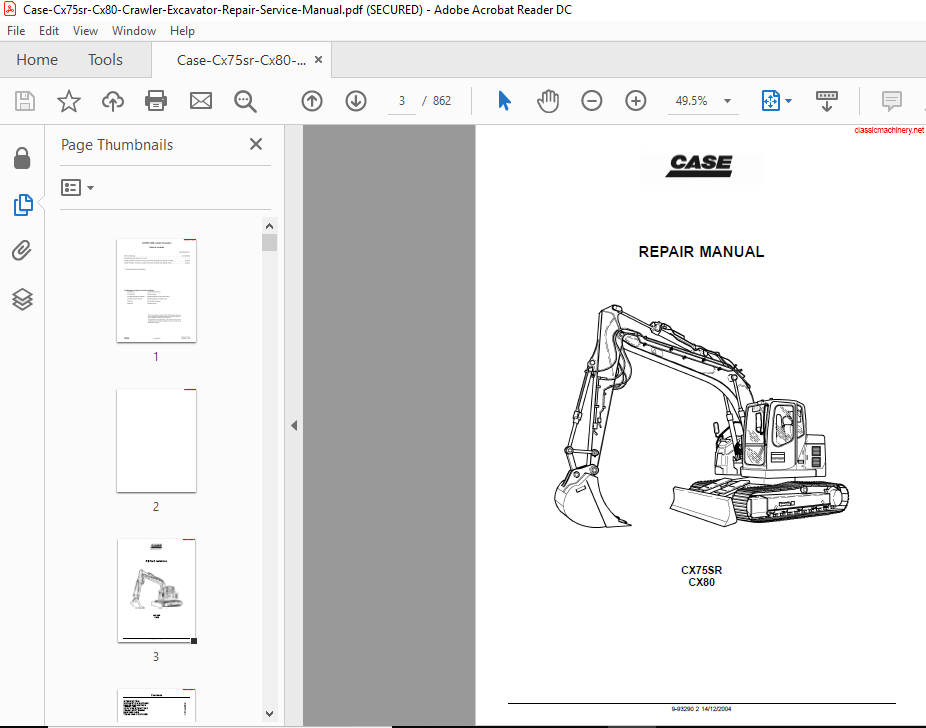
Task: Expand the zoom percentage dropdown arrow
Action: [728, 101]
